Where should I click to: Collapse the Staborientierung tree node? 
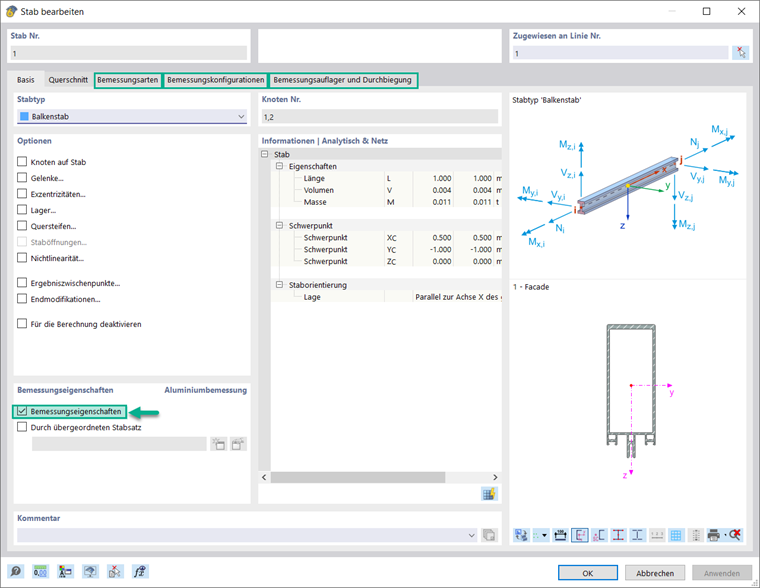point(279,285)
